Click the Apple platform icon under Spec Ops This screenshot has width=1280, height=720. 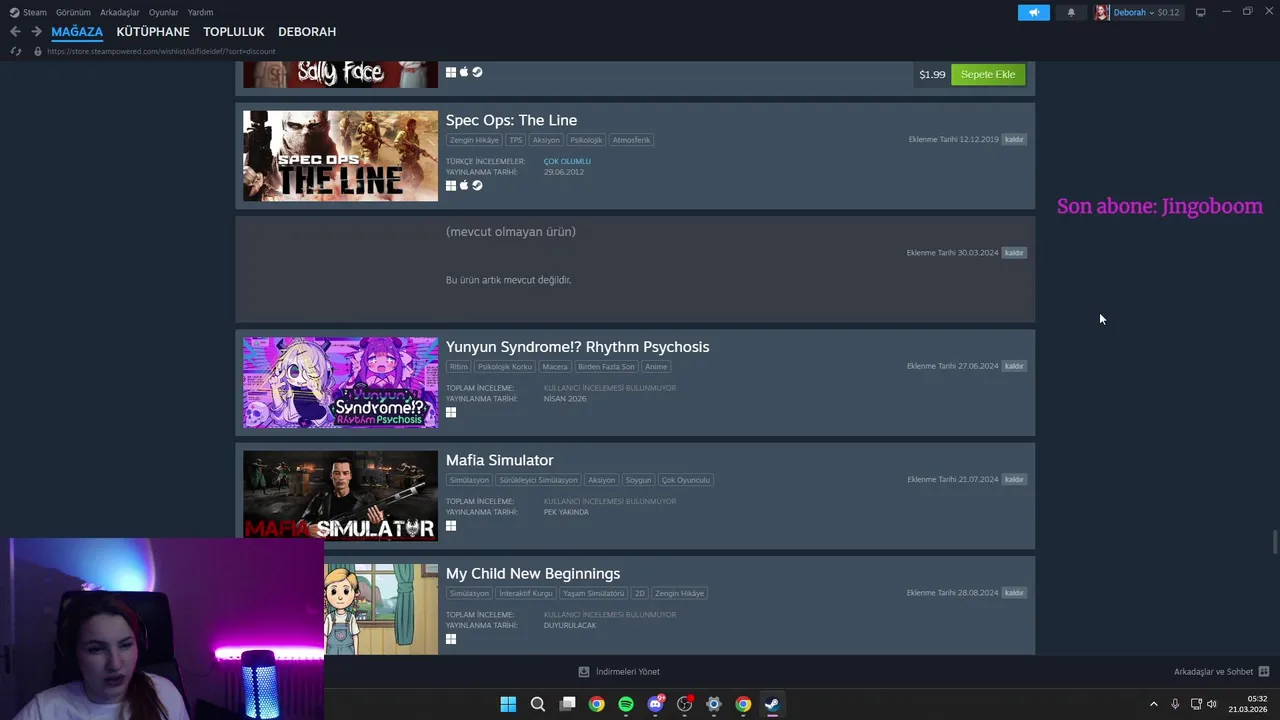click(x=464, y=185)
